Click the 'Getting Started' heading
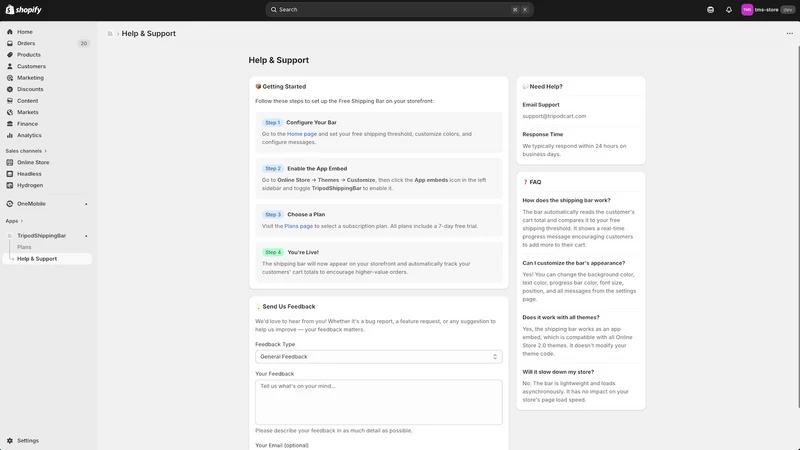 click(284, 87)
